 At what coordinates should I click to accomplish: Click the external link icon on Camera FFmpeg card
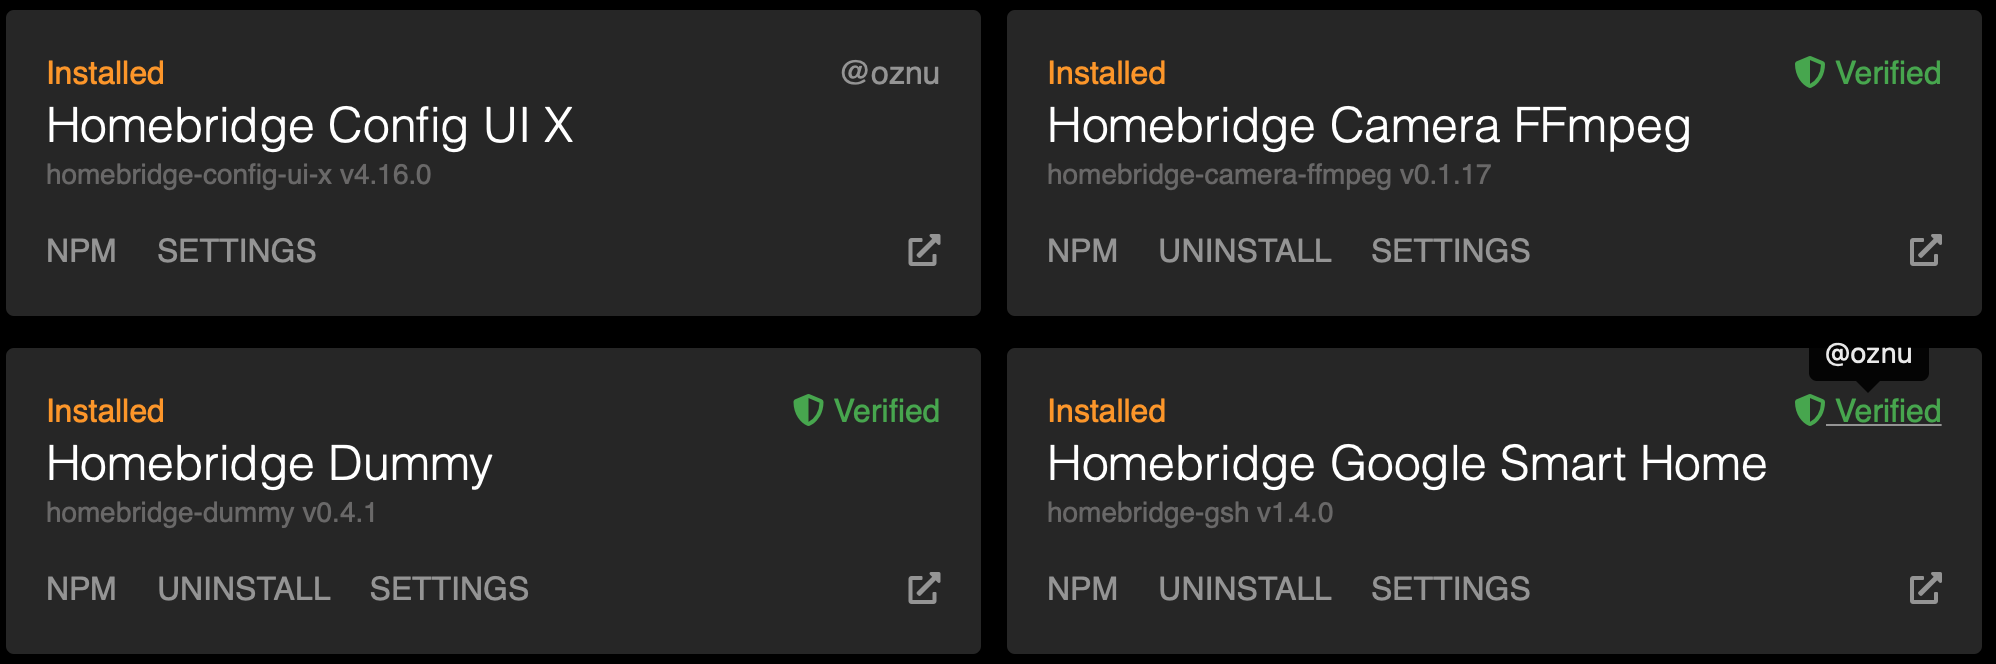coord(1925,251)
